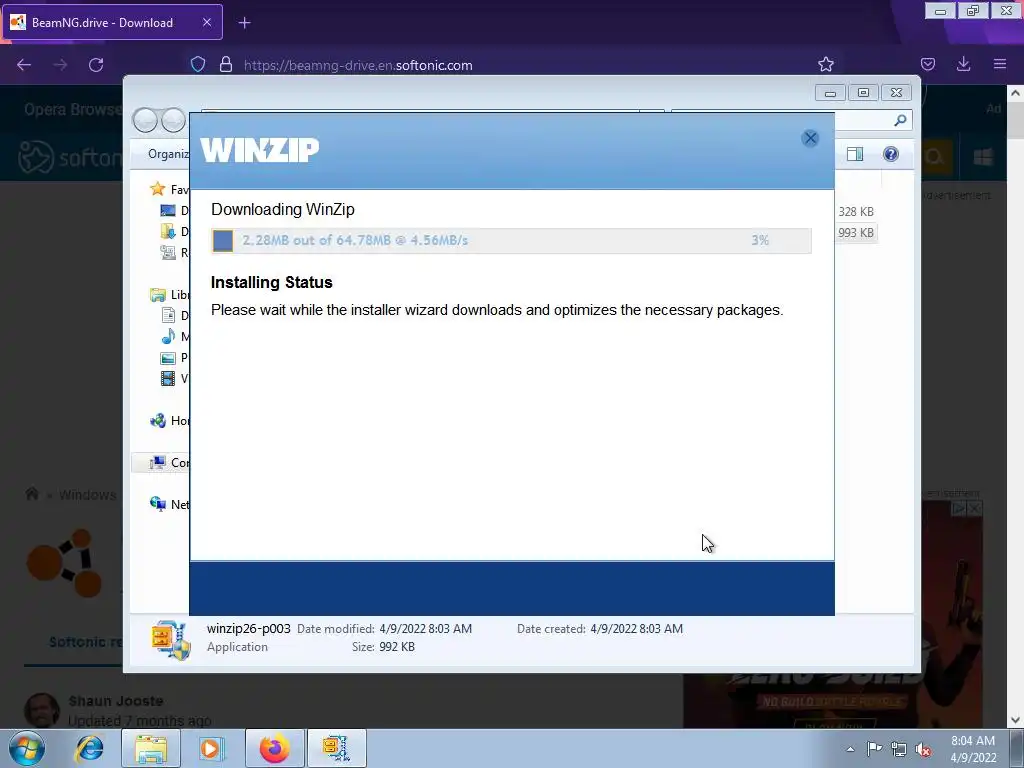
Task: Click the Firefox page scrollbar up arrow
Action: point(1015,93)
